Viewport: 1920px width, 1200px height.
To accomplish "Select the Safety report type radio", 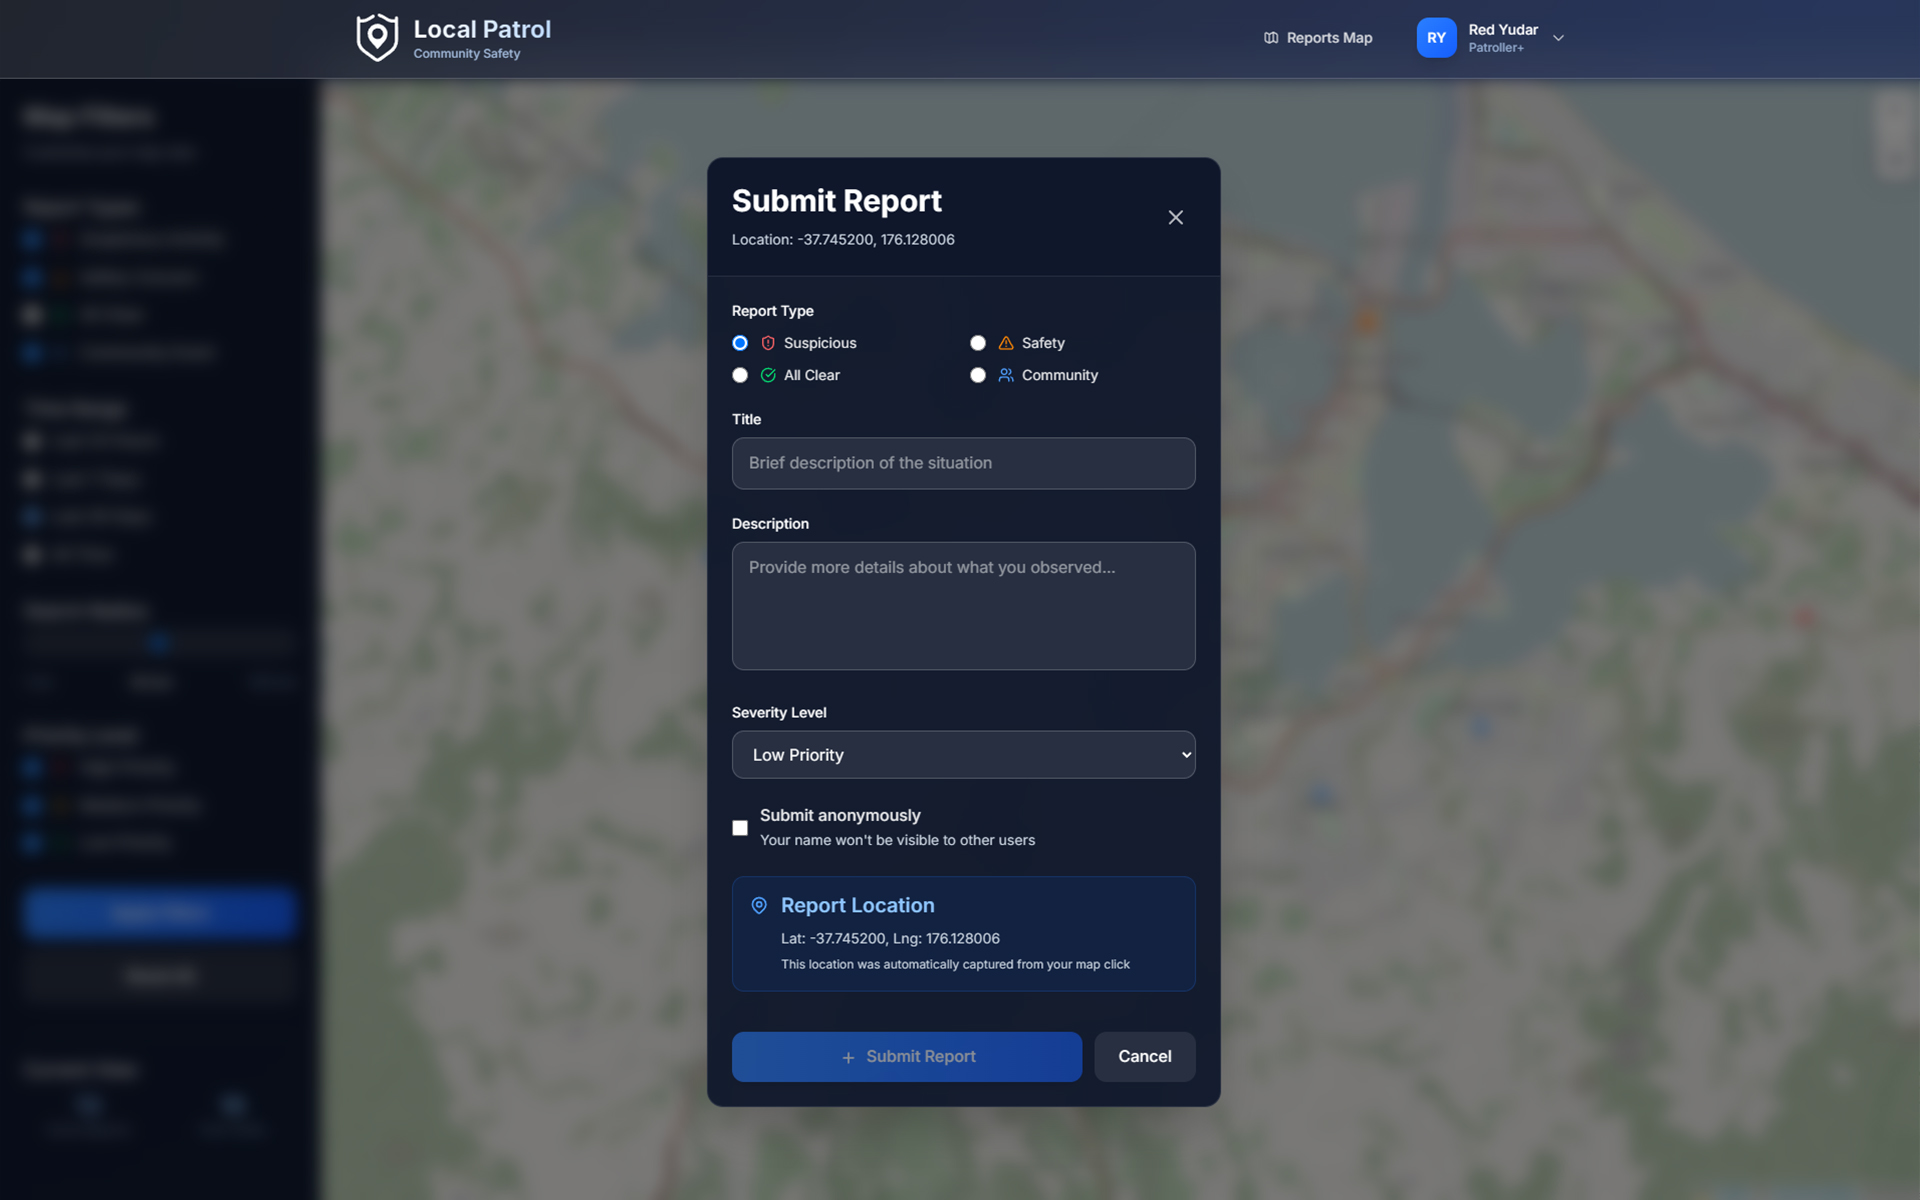I will point(978,343).
